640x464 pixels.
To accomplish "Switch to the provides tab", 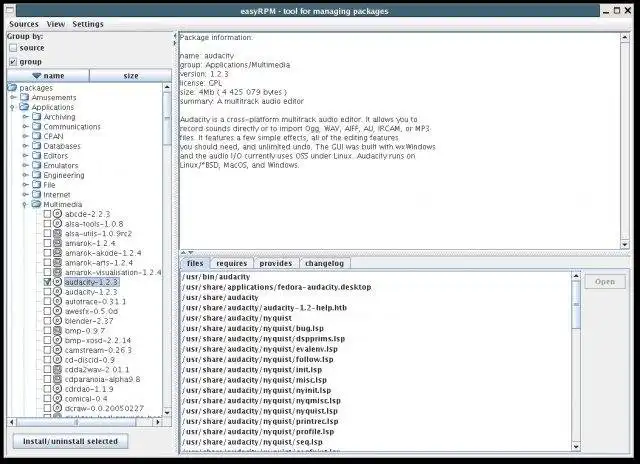I will pyautogui.click(x=276, y=263).
